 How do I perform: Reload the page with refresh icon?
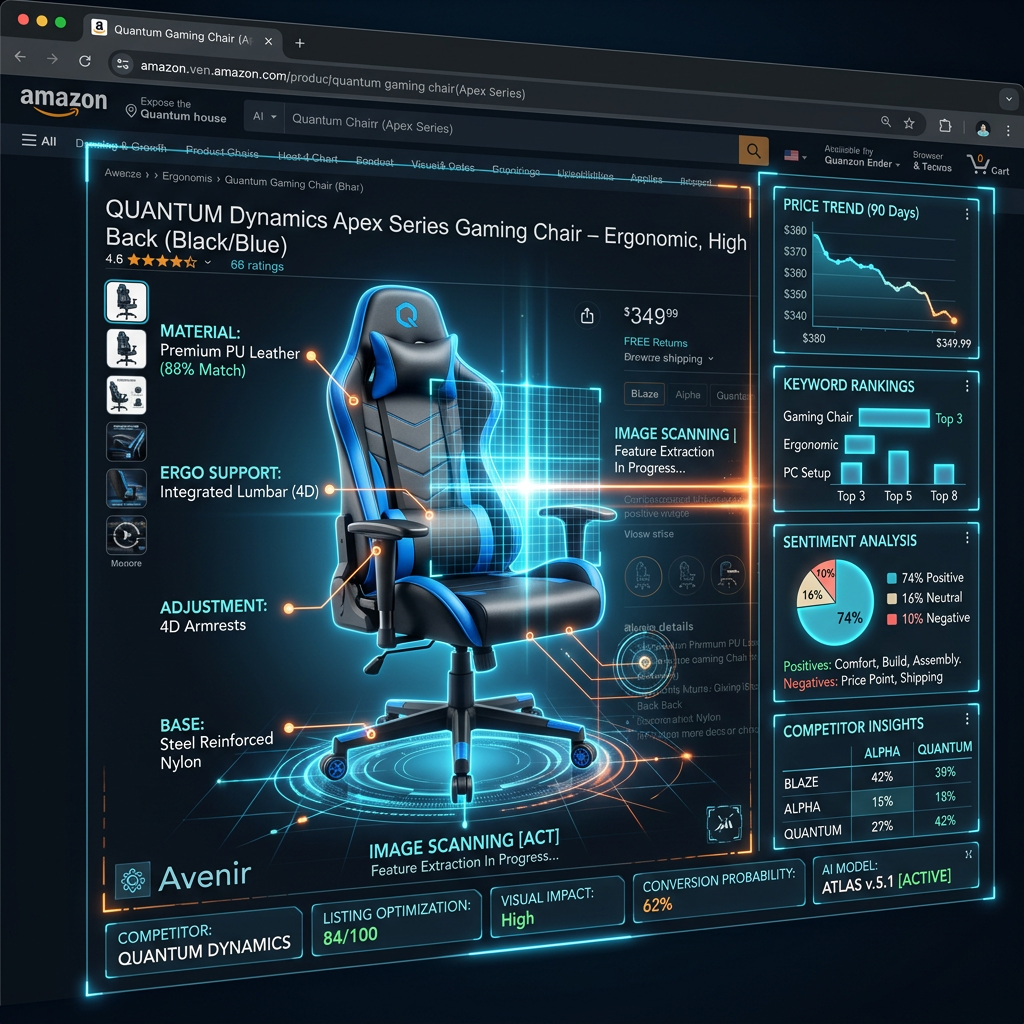tap(85, 61)
